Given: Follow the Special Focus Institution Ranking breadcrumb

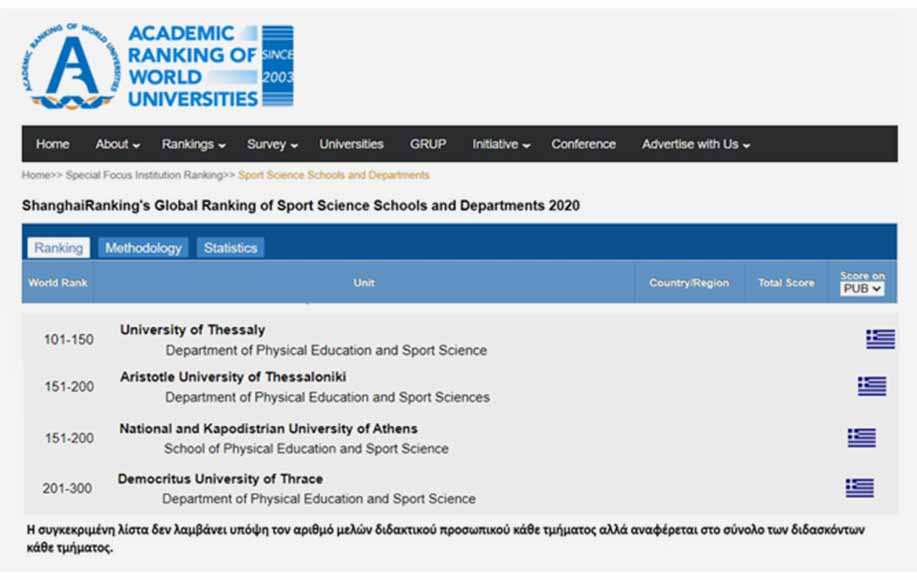Looking at the screenshot, I should (144, 175).
